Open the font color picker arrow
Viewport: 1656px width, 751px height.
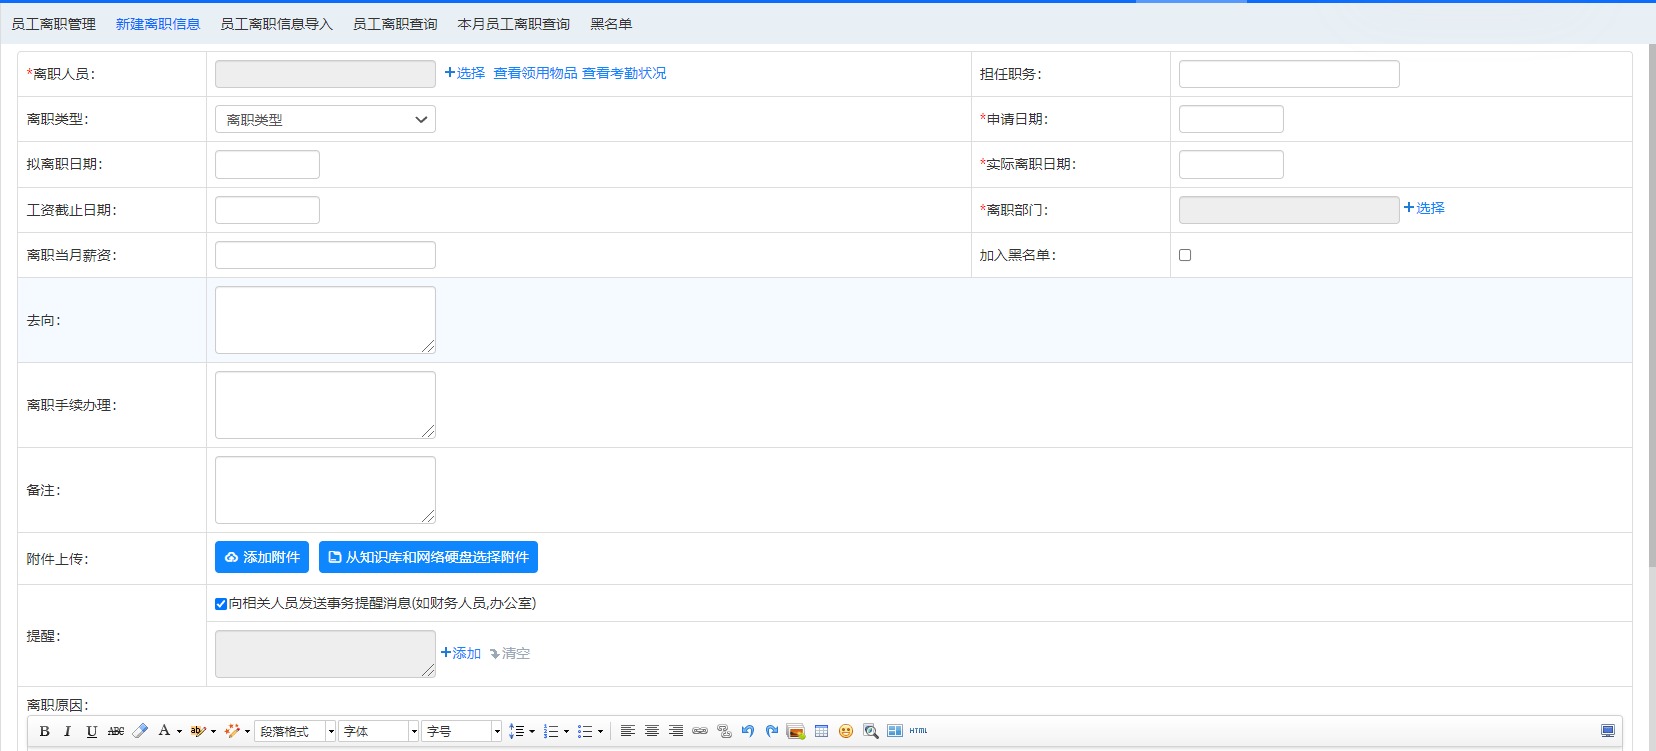coord(179,731)
